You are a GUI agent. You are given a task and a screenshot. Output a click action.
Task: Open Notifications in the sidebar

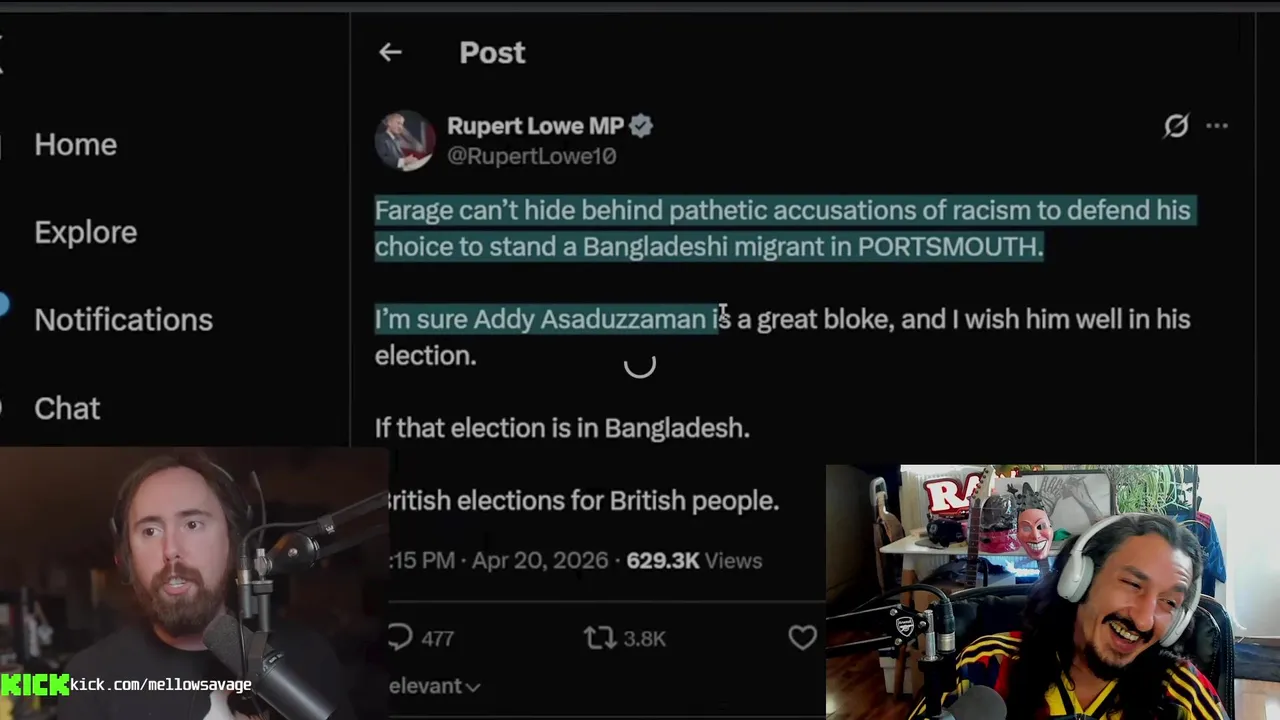coord(124,320)
